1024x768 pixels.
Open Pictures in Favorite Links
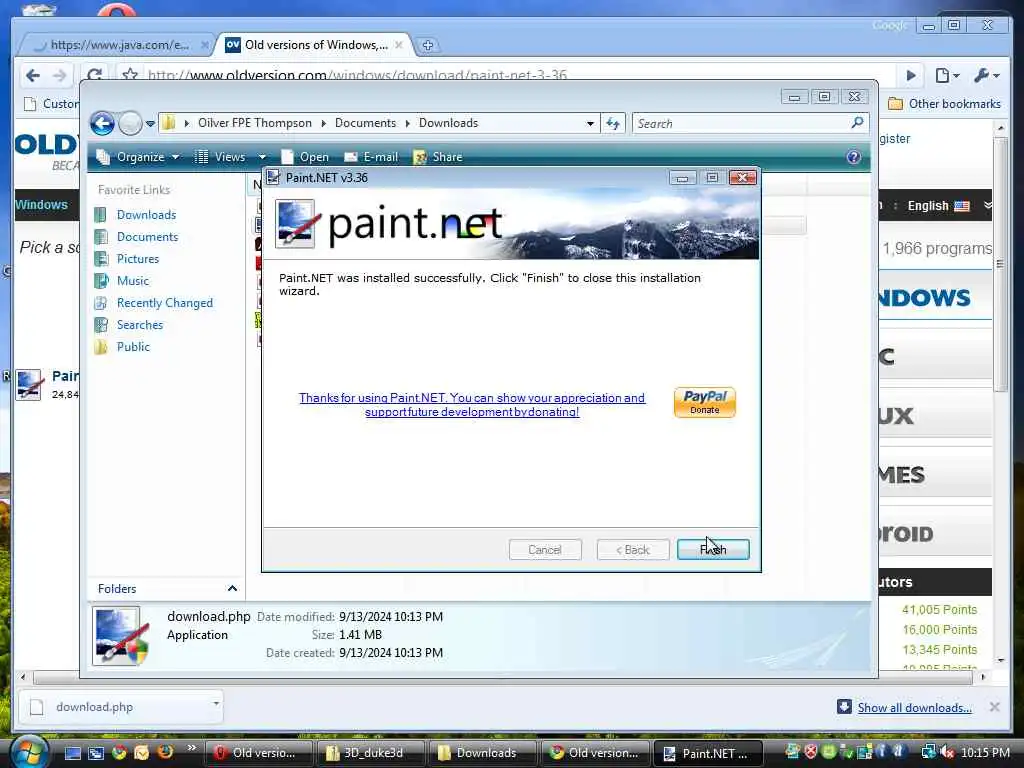[x=138, y=259]
